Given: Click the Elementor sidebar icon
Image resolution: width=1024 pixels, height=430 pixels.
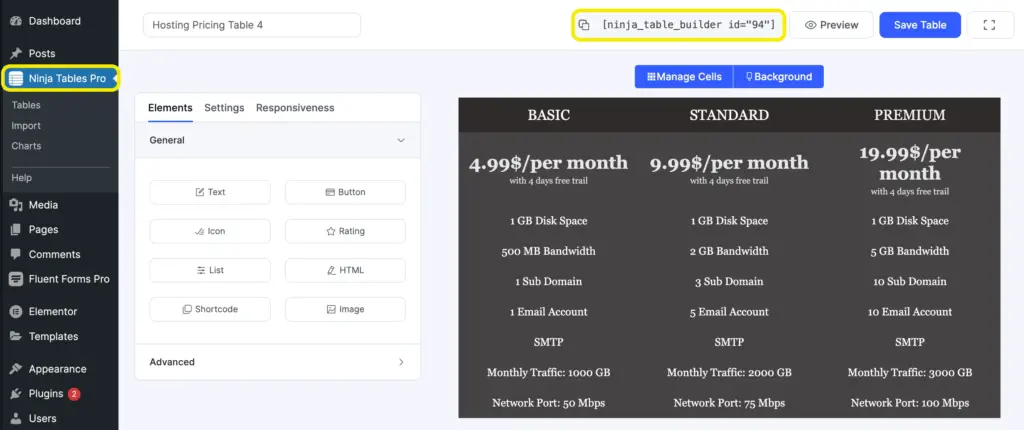Looking at the screenshot, I should [x=16, y=311].
